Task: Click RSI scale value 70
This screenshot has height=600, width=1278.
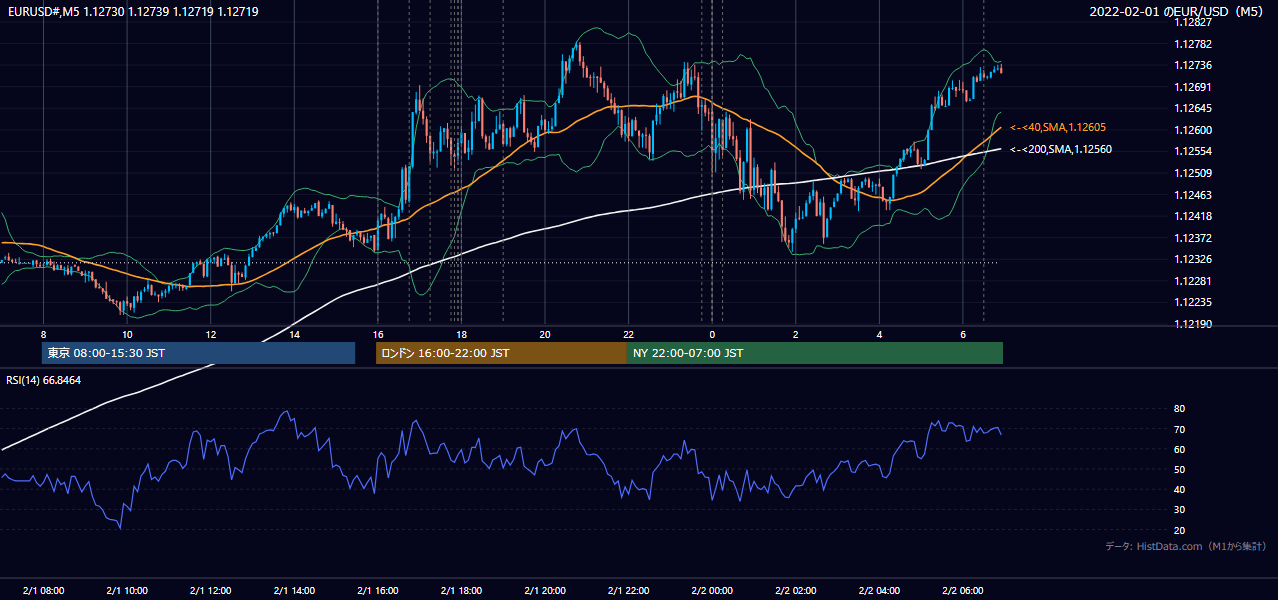Action: click(1179, 429)
